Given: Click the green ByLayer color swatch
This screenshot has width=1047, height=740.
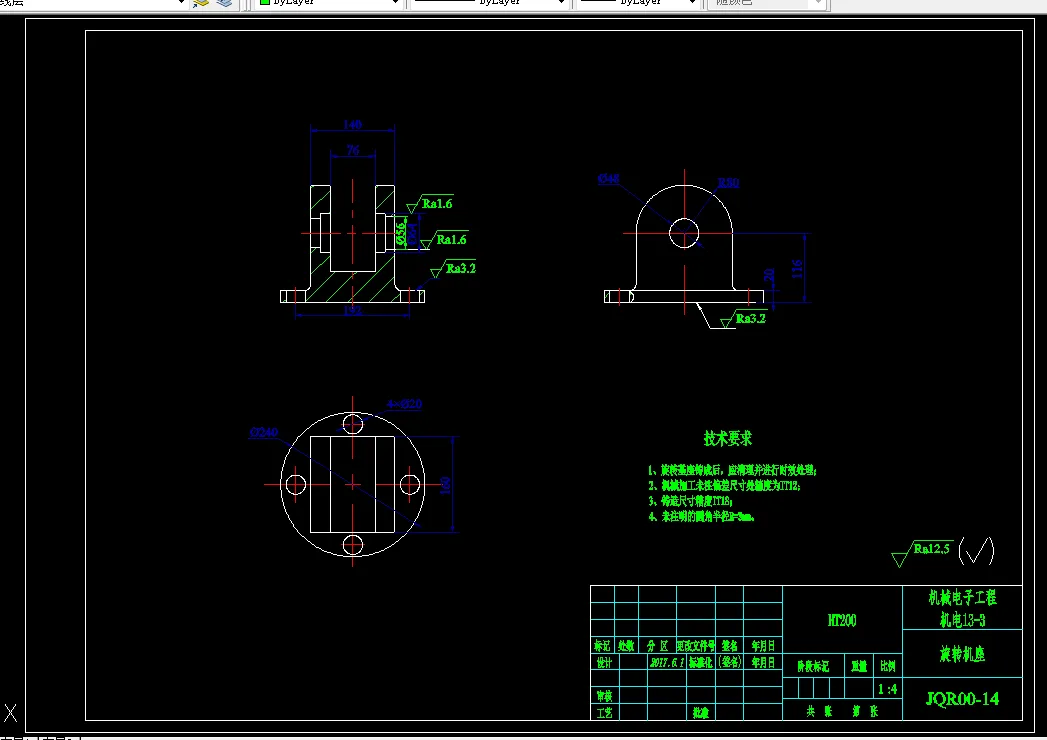Looking at the screenshot, I should 264,2.
